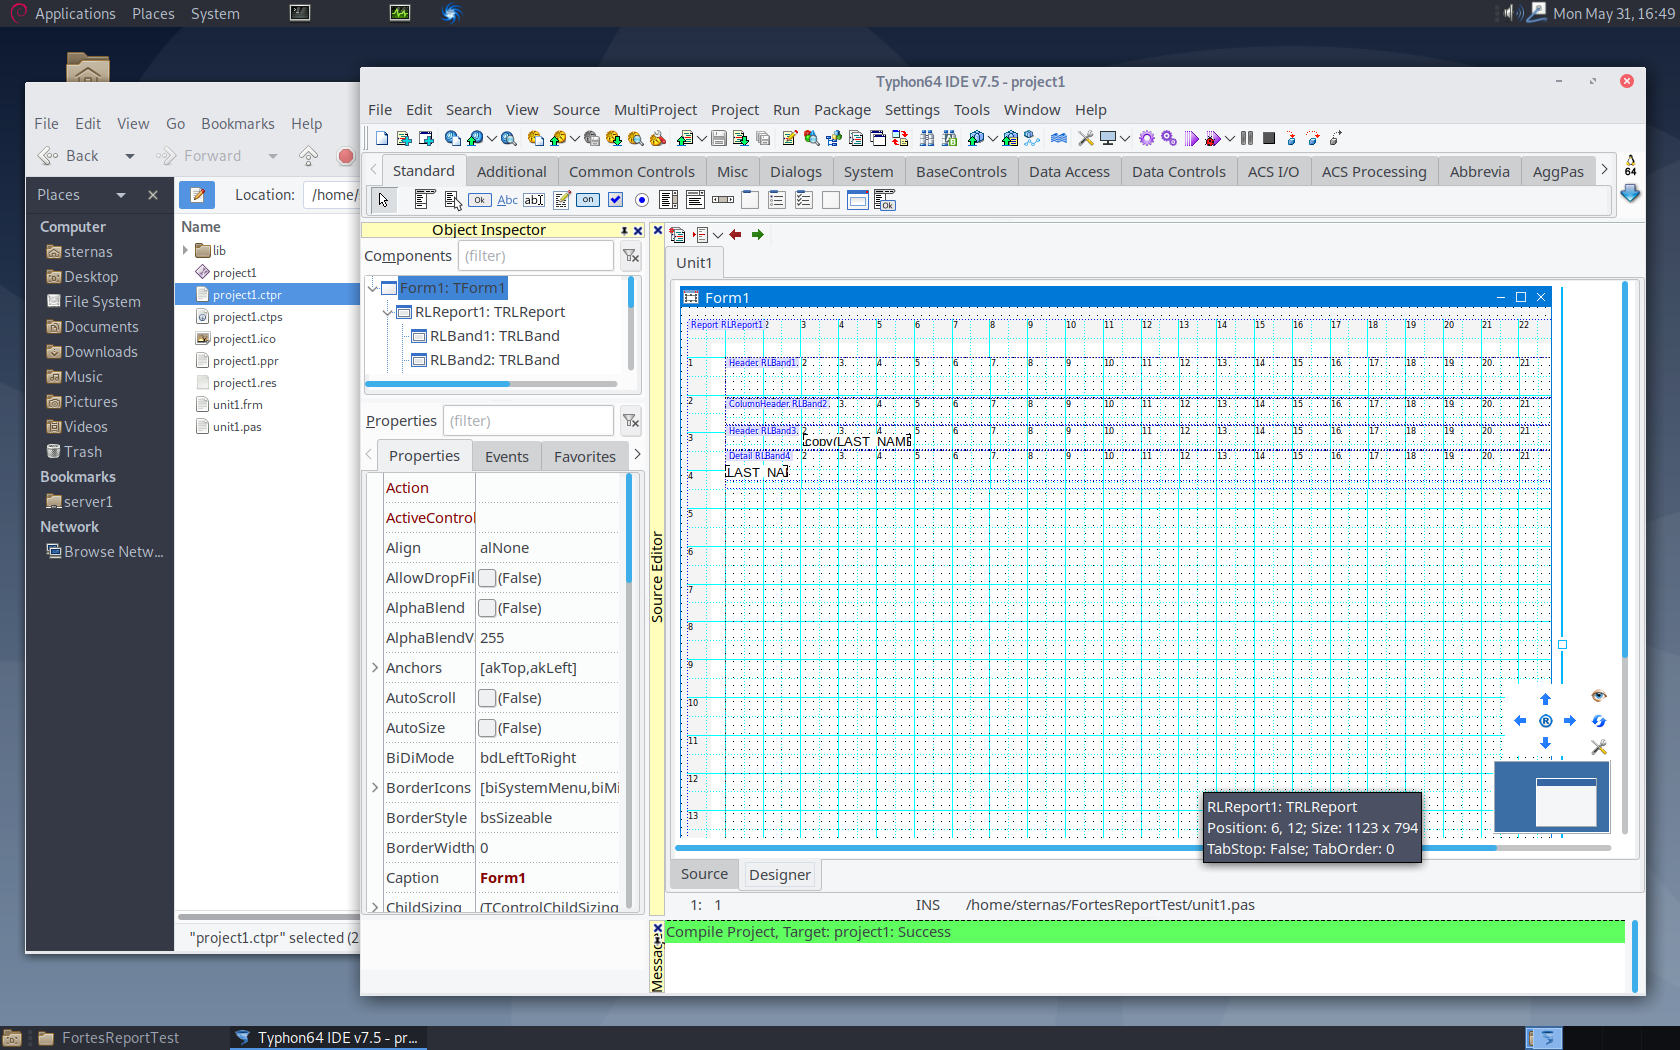This screenshot has height=1050, width=1680.
Task: Switch to the Designer tab
Action: [x=780, y=875]
